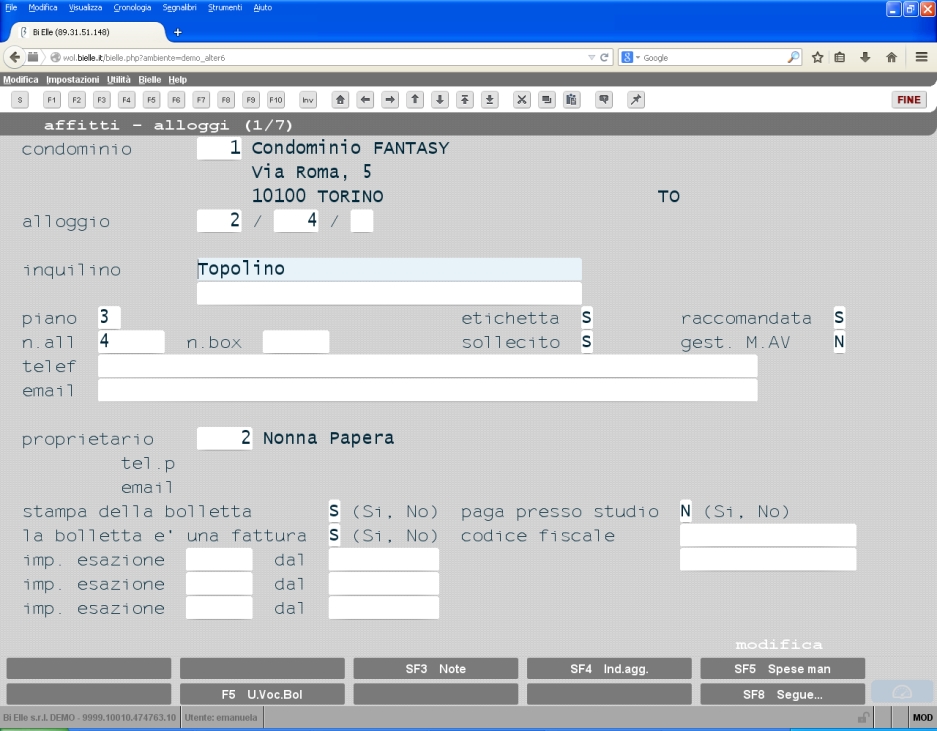Open the Impostazioni menu

(x=72, y=79)
